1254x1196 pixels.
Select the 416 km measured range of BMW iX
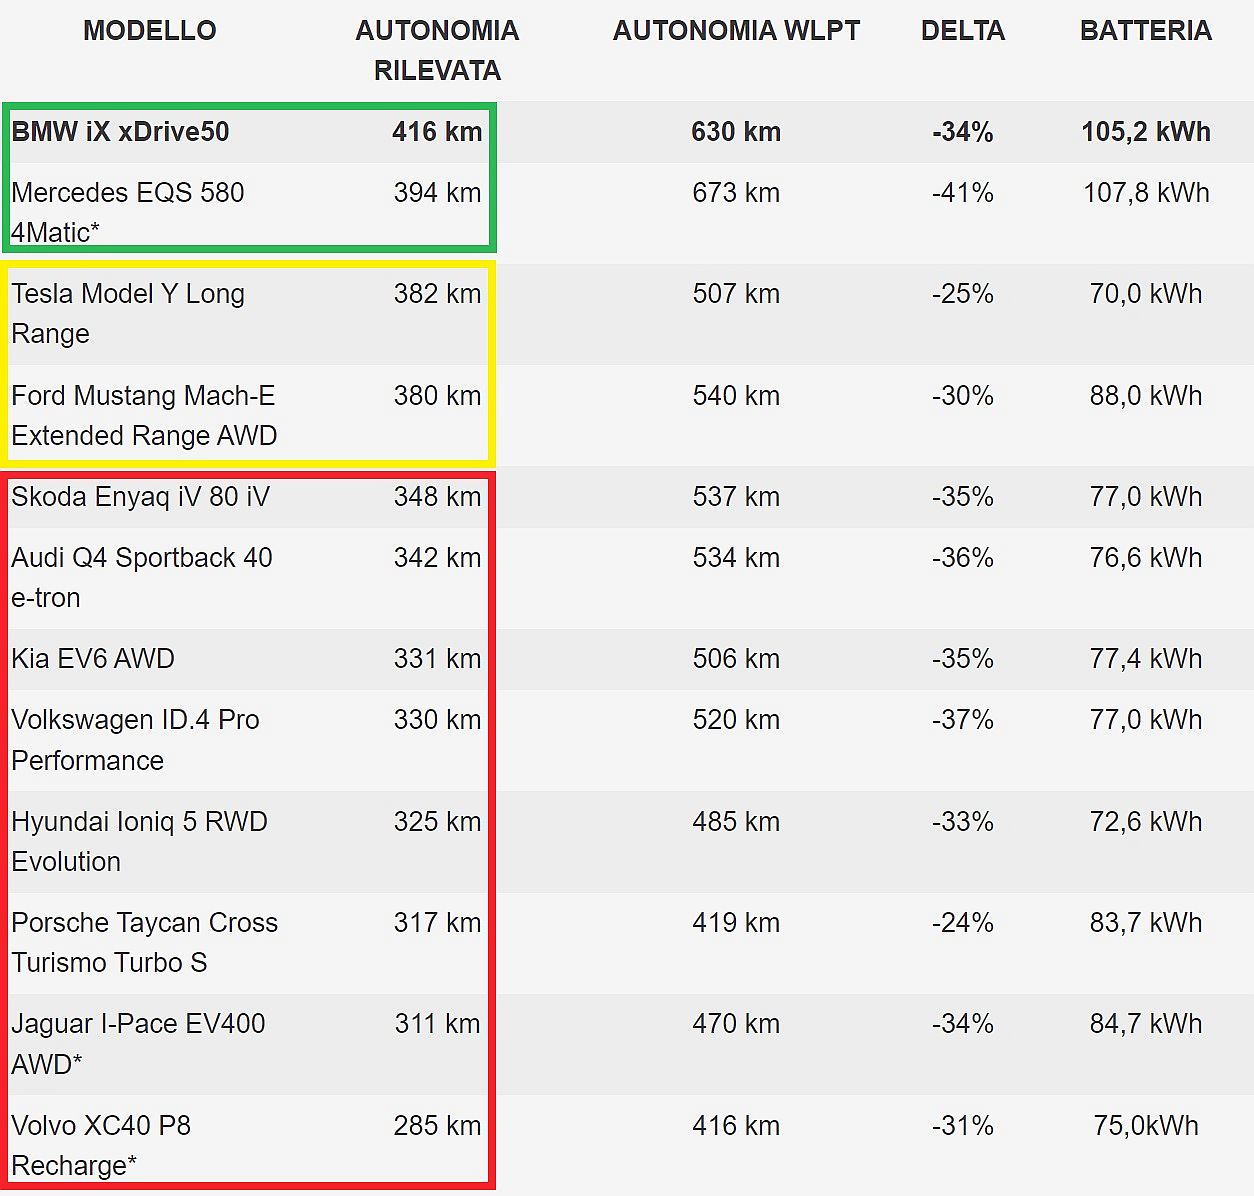point(437,131)
